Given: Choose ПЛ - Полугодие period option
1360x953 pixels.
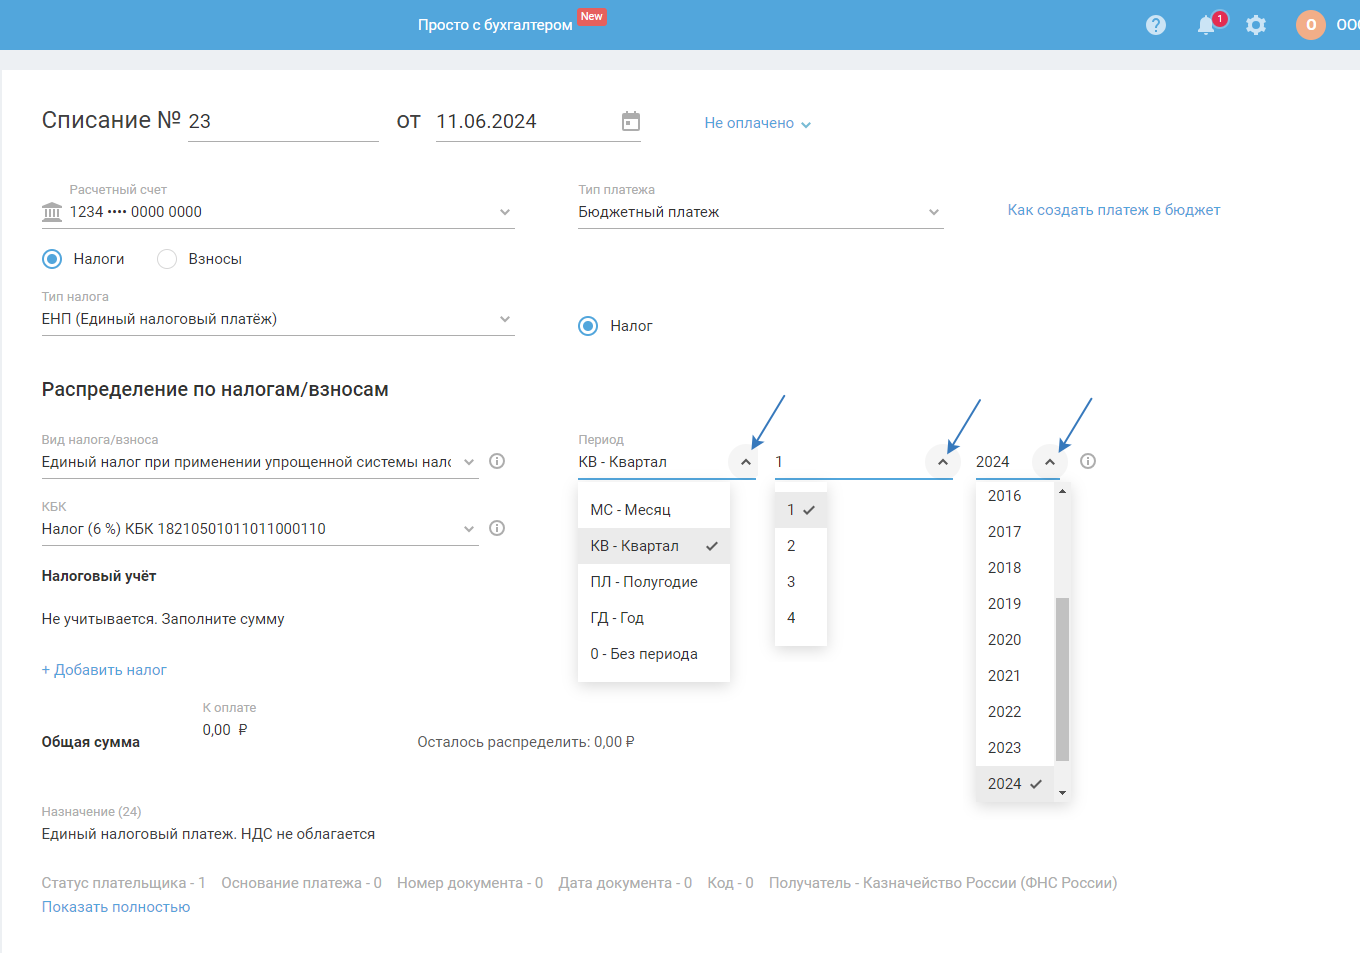Looking at the screenshot, I should point(654,582).
